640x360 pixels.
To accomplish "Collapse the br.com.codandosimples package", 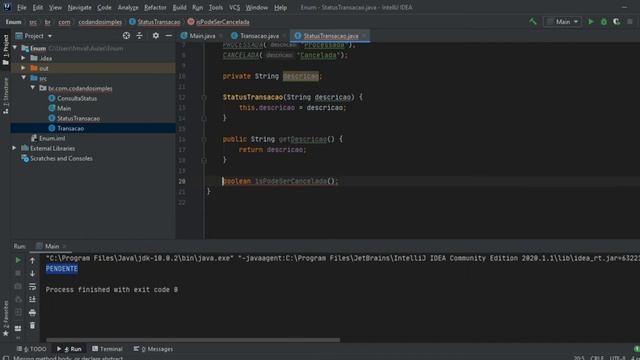I will point(33,88).
